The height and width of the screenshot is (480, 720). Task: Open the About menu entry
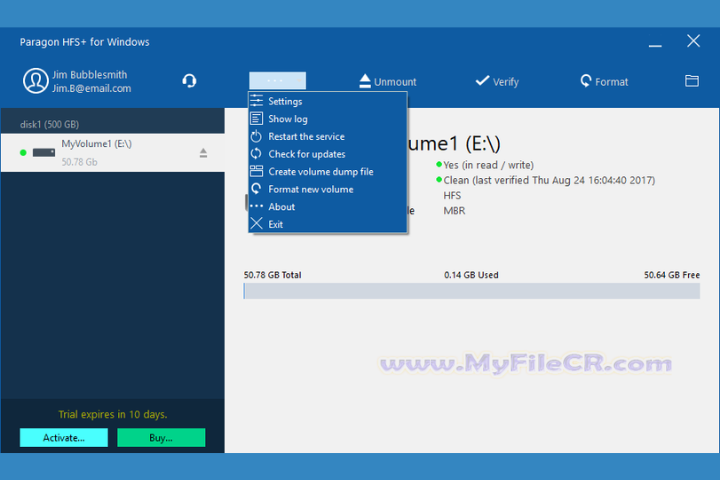(328, 206)
